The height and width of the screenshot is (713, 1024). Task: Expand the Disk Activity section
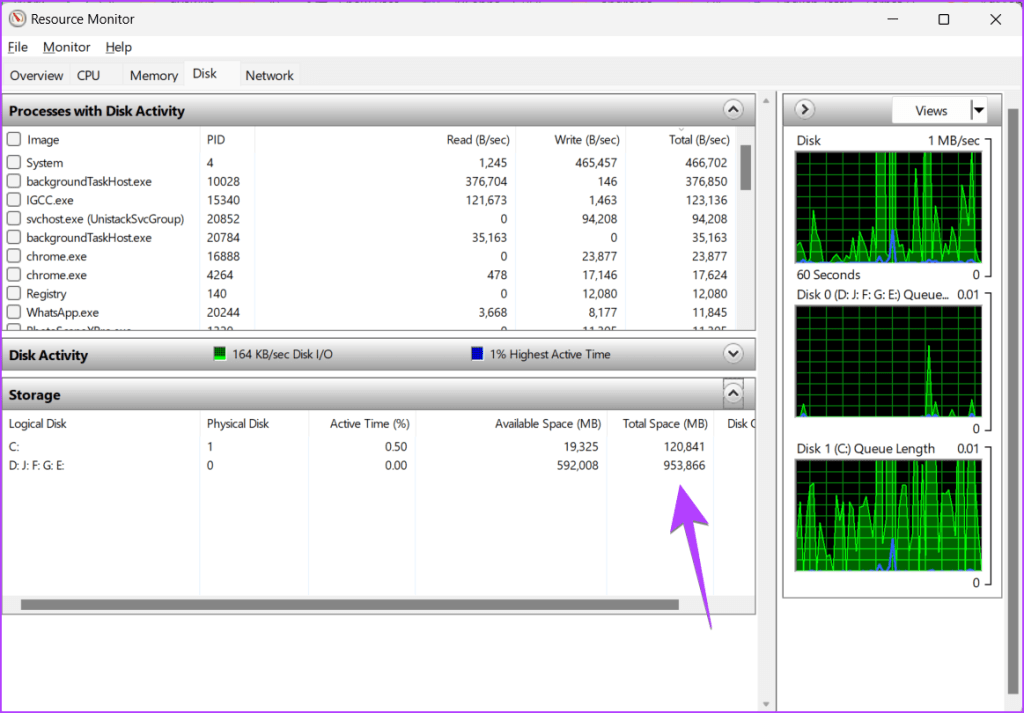point(732,353)
